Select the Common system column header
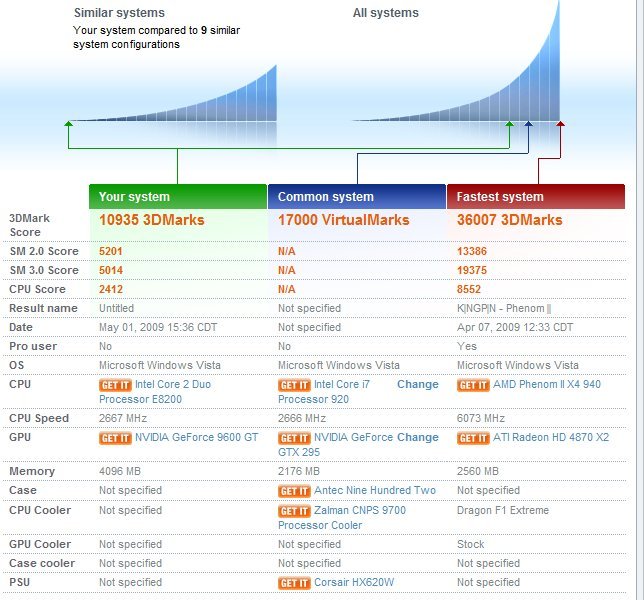 356,197
